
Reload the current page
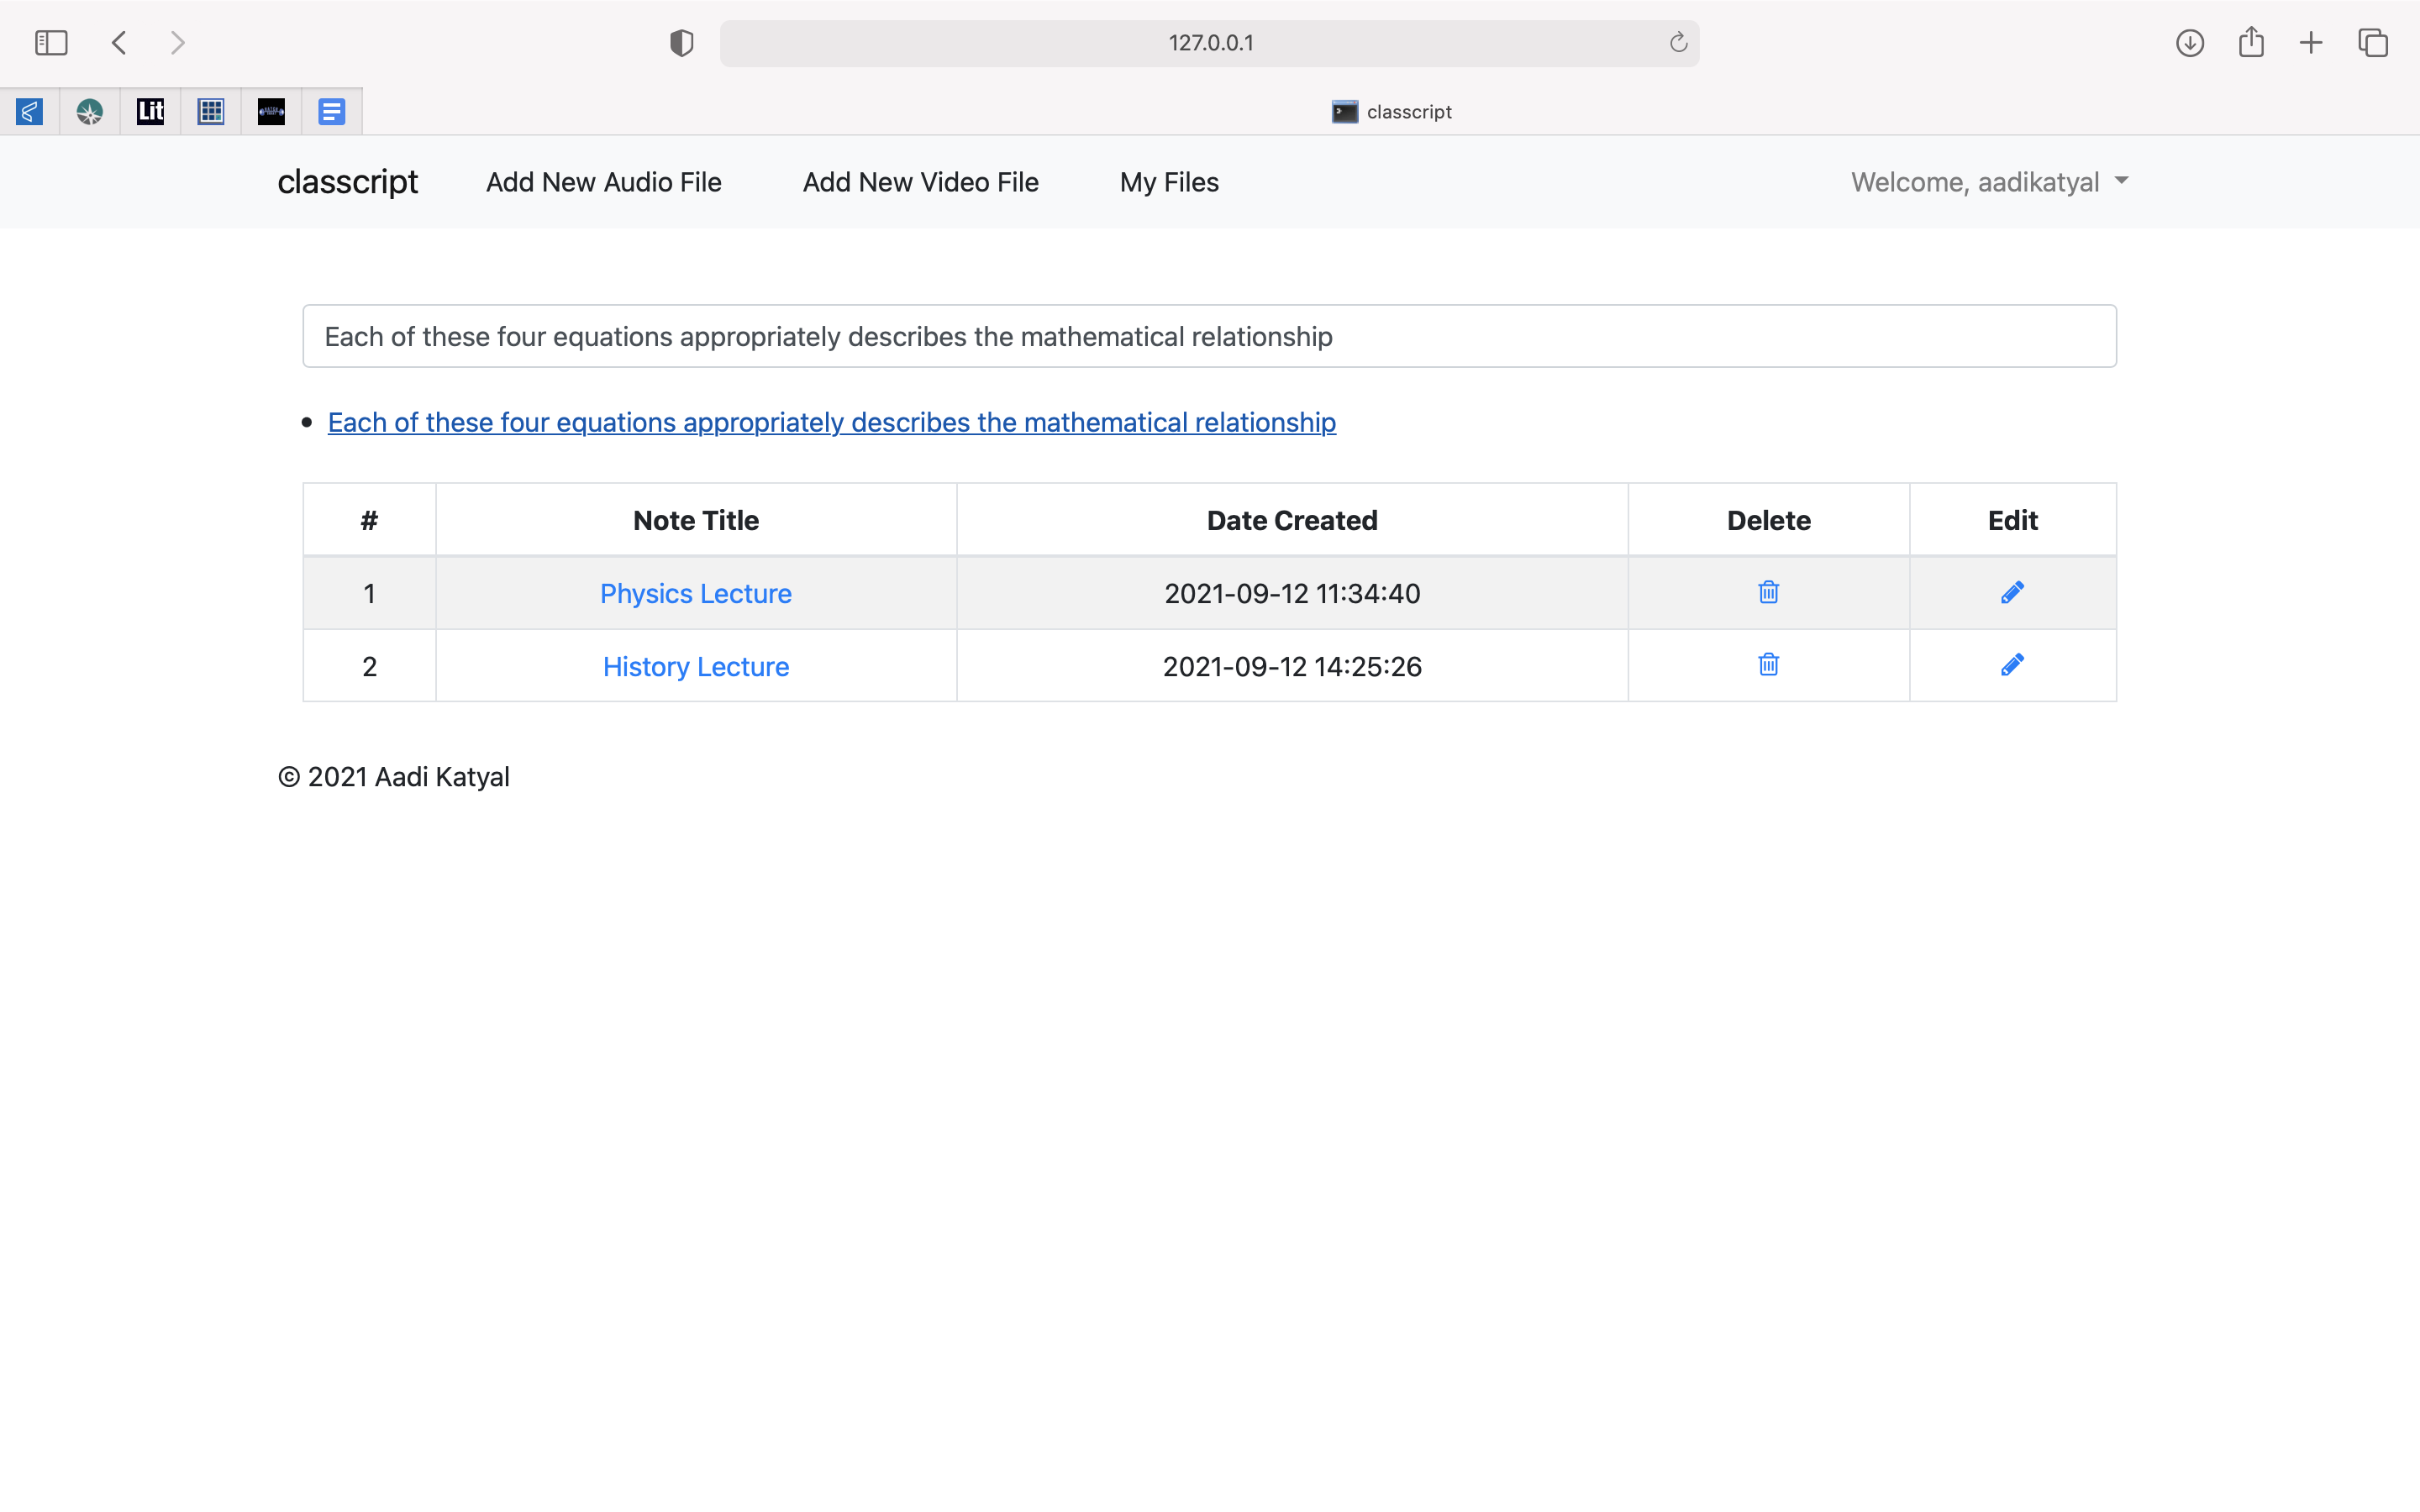[1678, 43]
